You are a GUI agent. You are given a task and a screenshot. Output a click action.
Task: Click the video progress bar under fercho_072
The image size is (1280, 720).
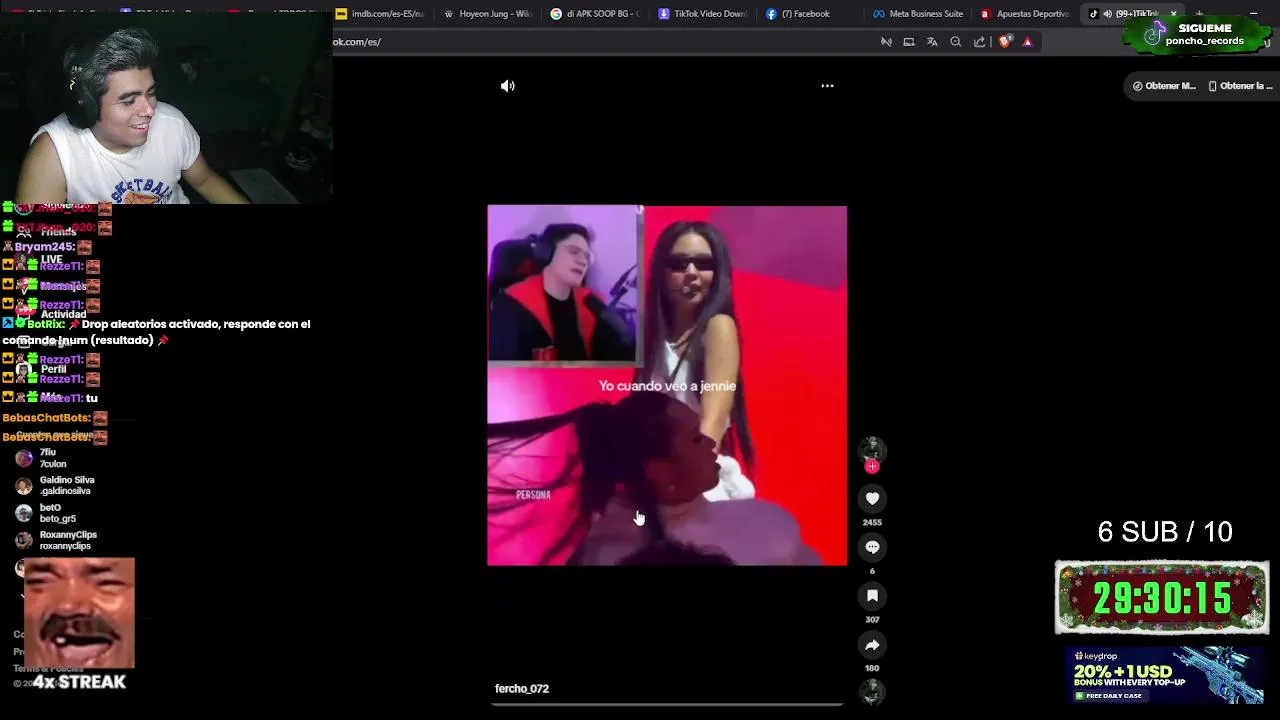[667, 704]
